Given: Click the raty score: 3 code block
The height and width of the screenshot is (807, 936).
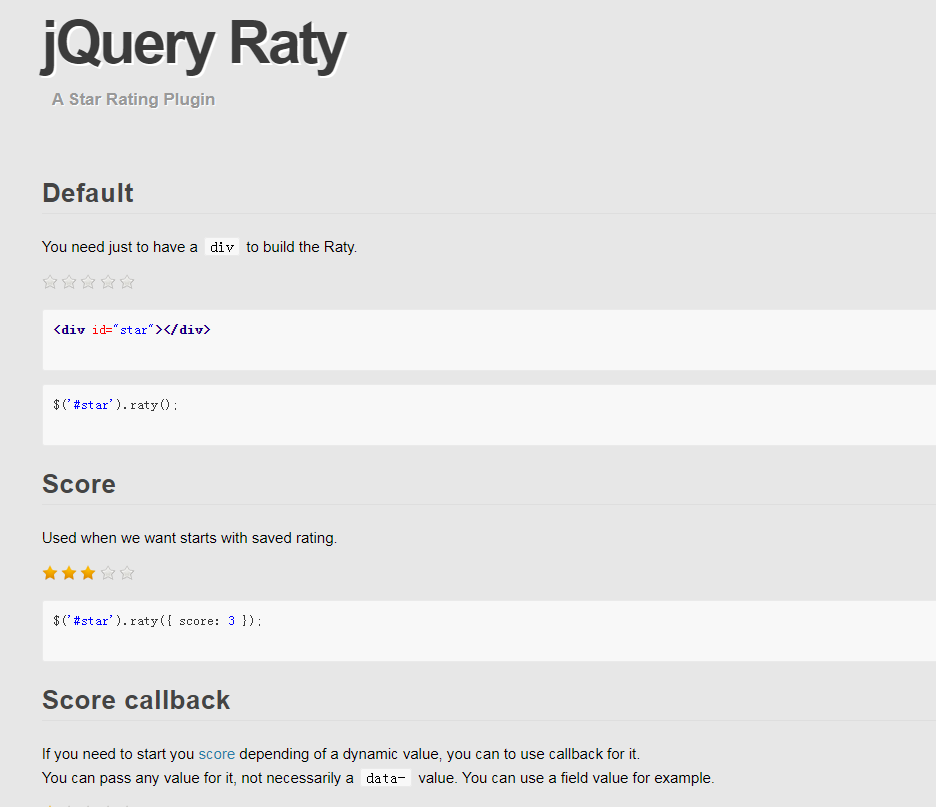Looking at the screenshot, I should coord(489,631).
